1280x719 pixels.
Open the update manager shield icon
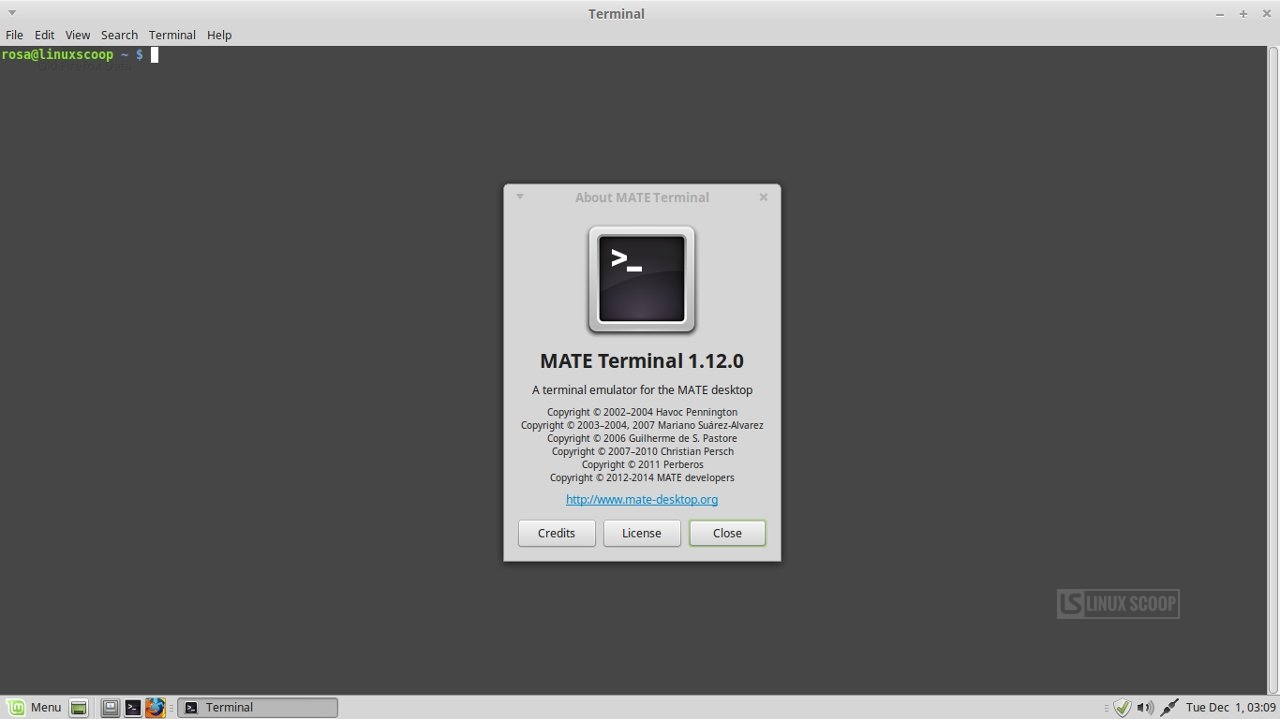click(1122, 707)
